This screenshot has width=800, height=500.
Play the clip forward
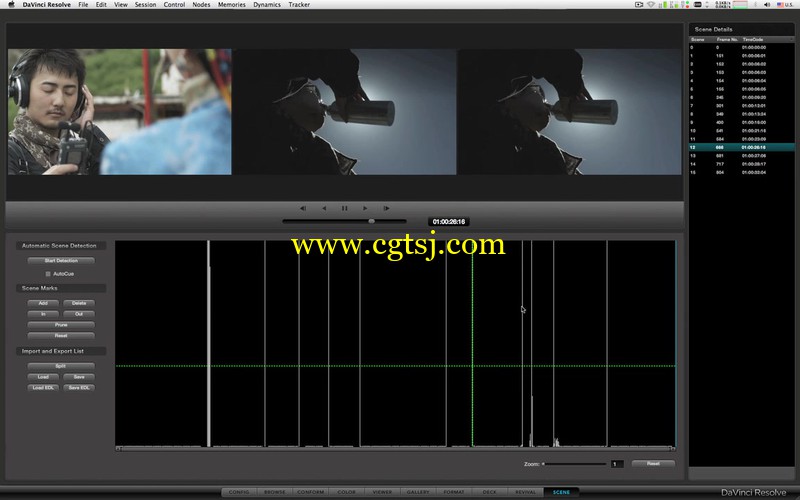point(365,208)
